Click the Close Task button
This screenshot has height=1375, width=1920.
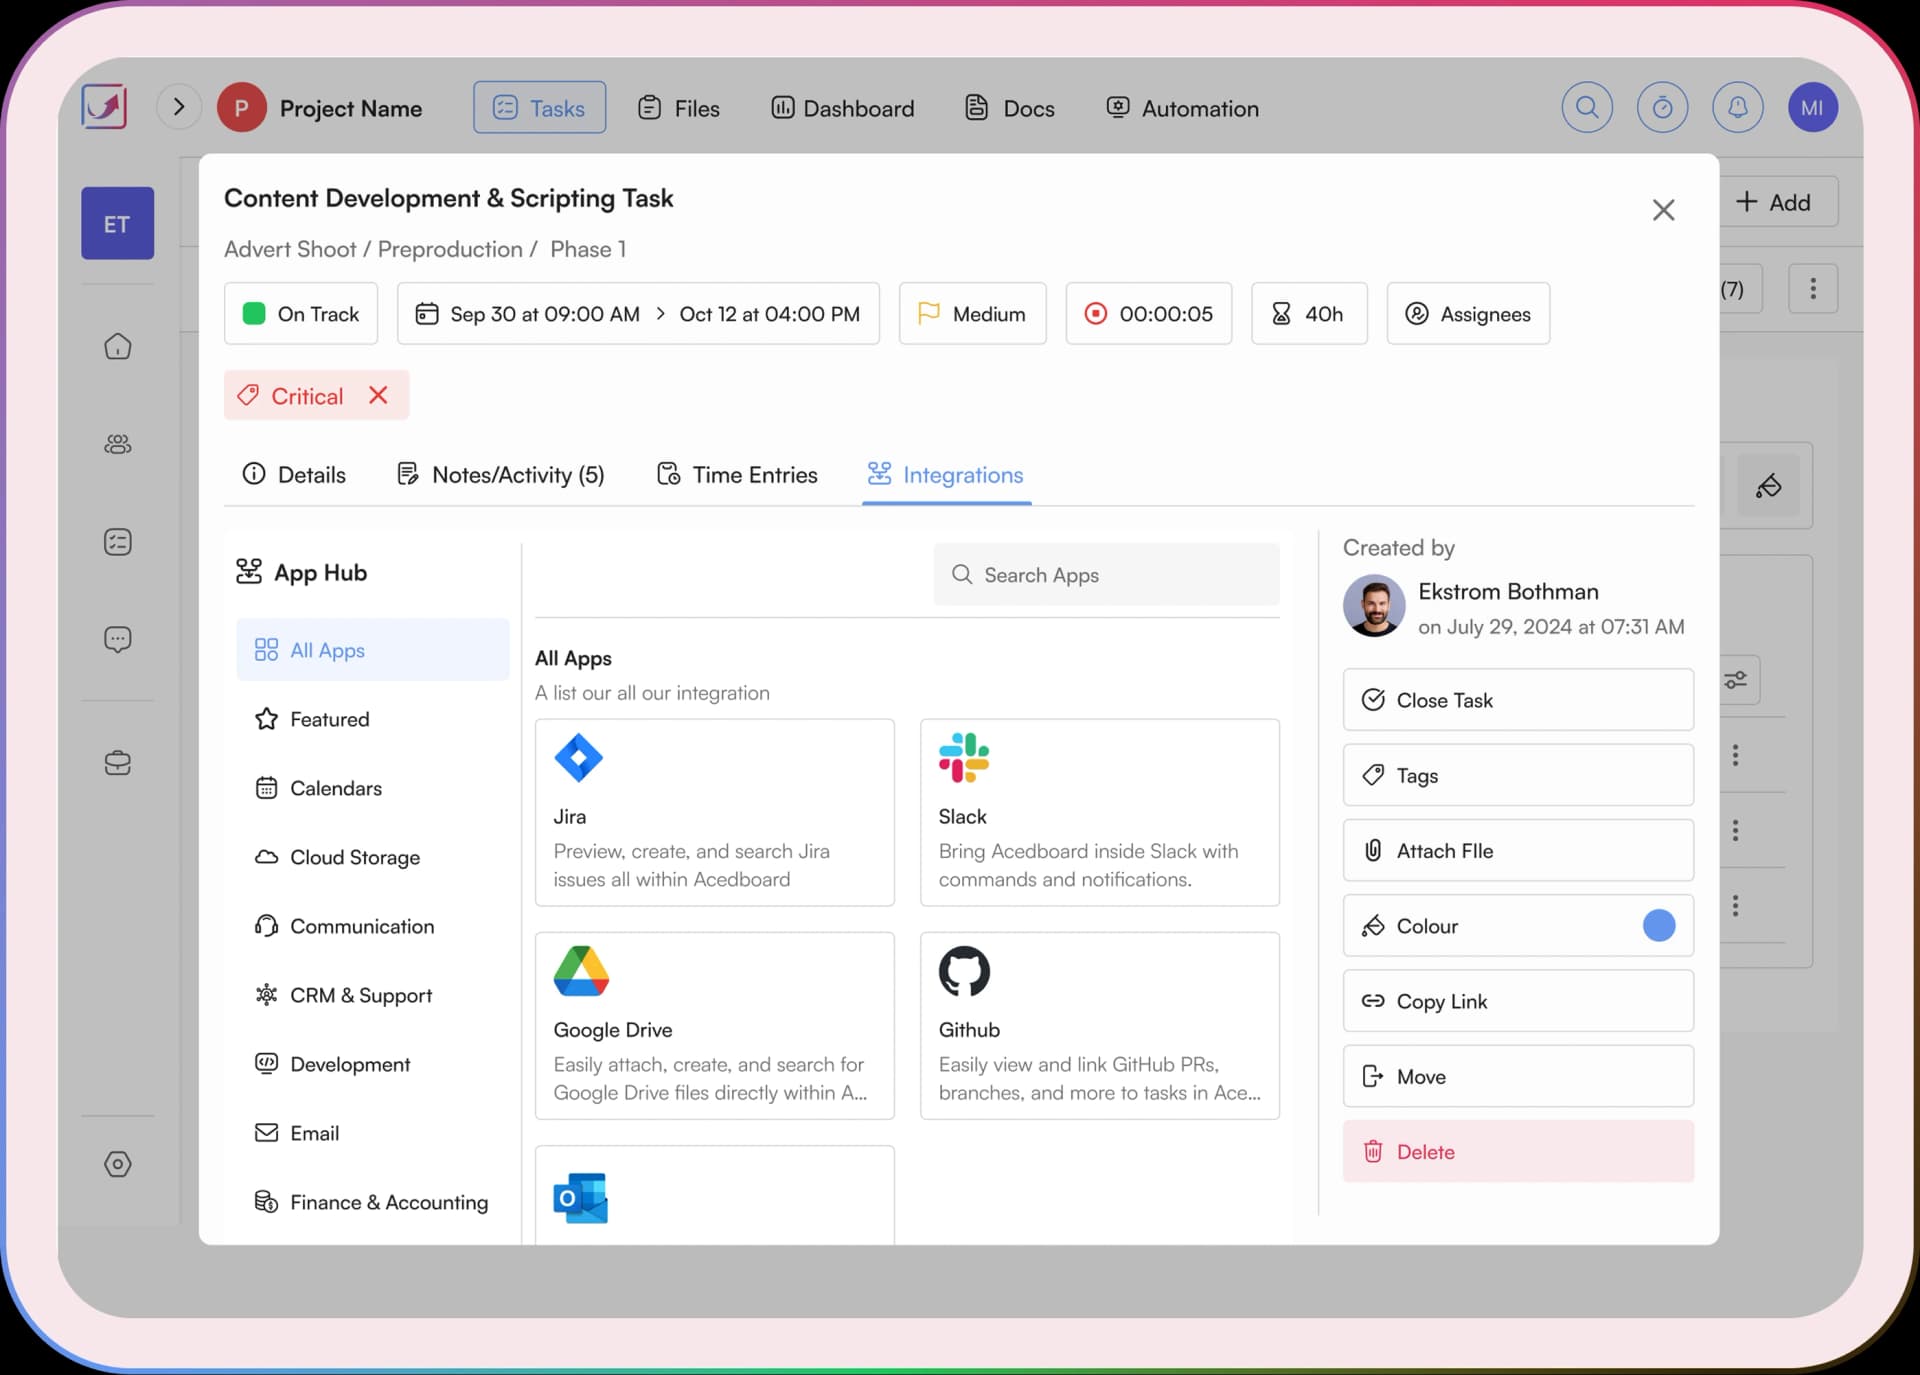(1518, 700)
